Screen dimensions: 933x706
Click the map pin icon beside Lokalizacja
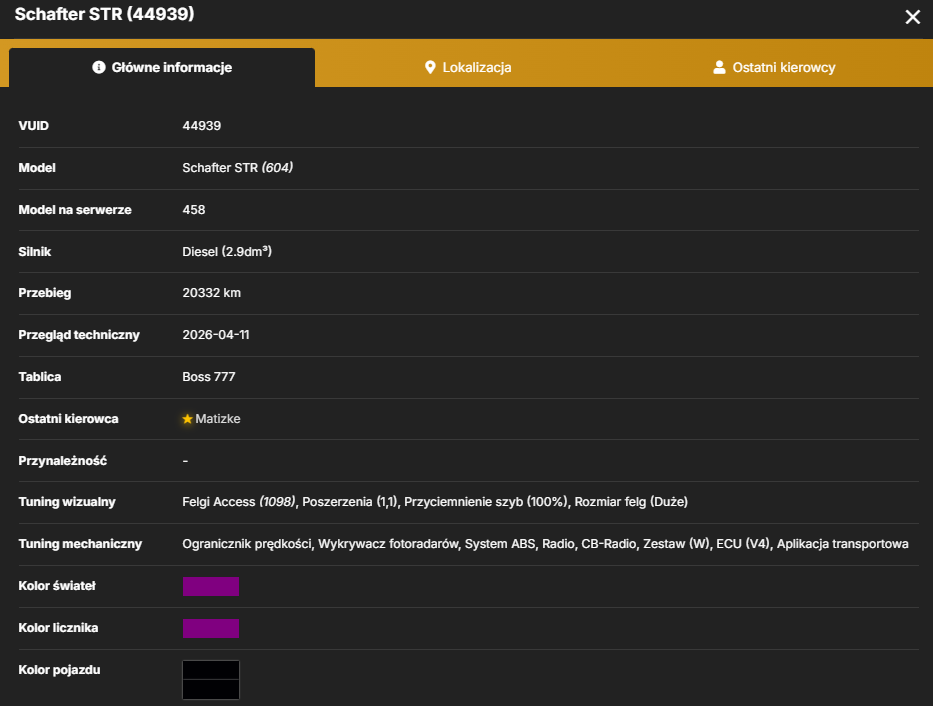[x=430, y=67]
